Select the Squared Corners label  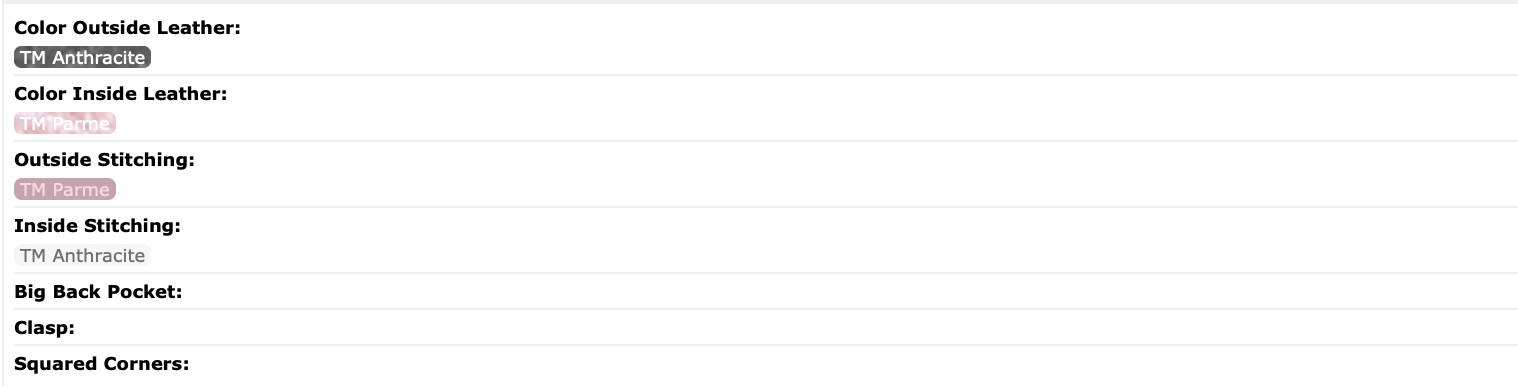tap(102, 364)
